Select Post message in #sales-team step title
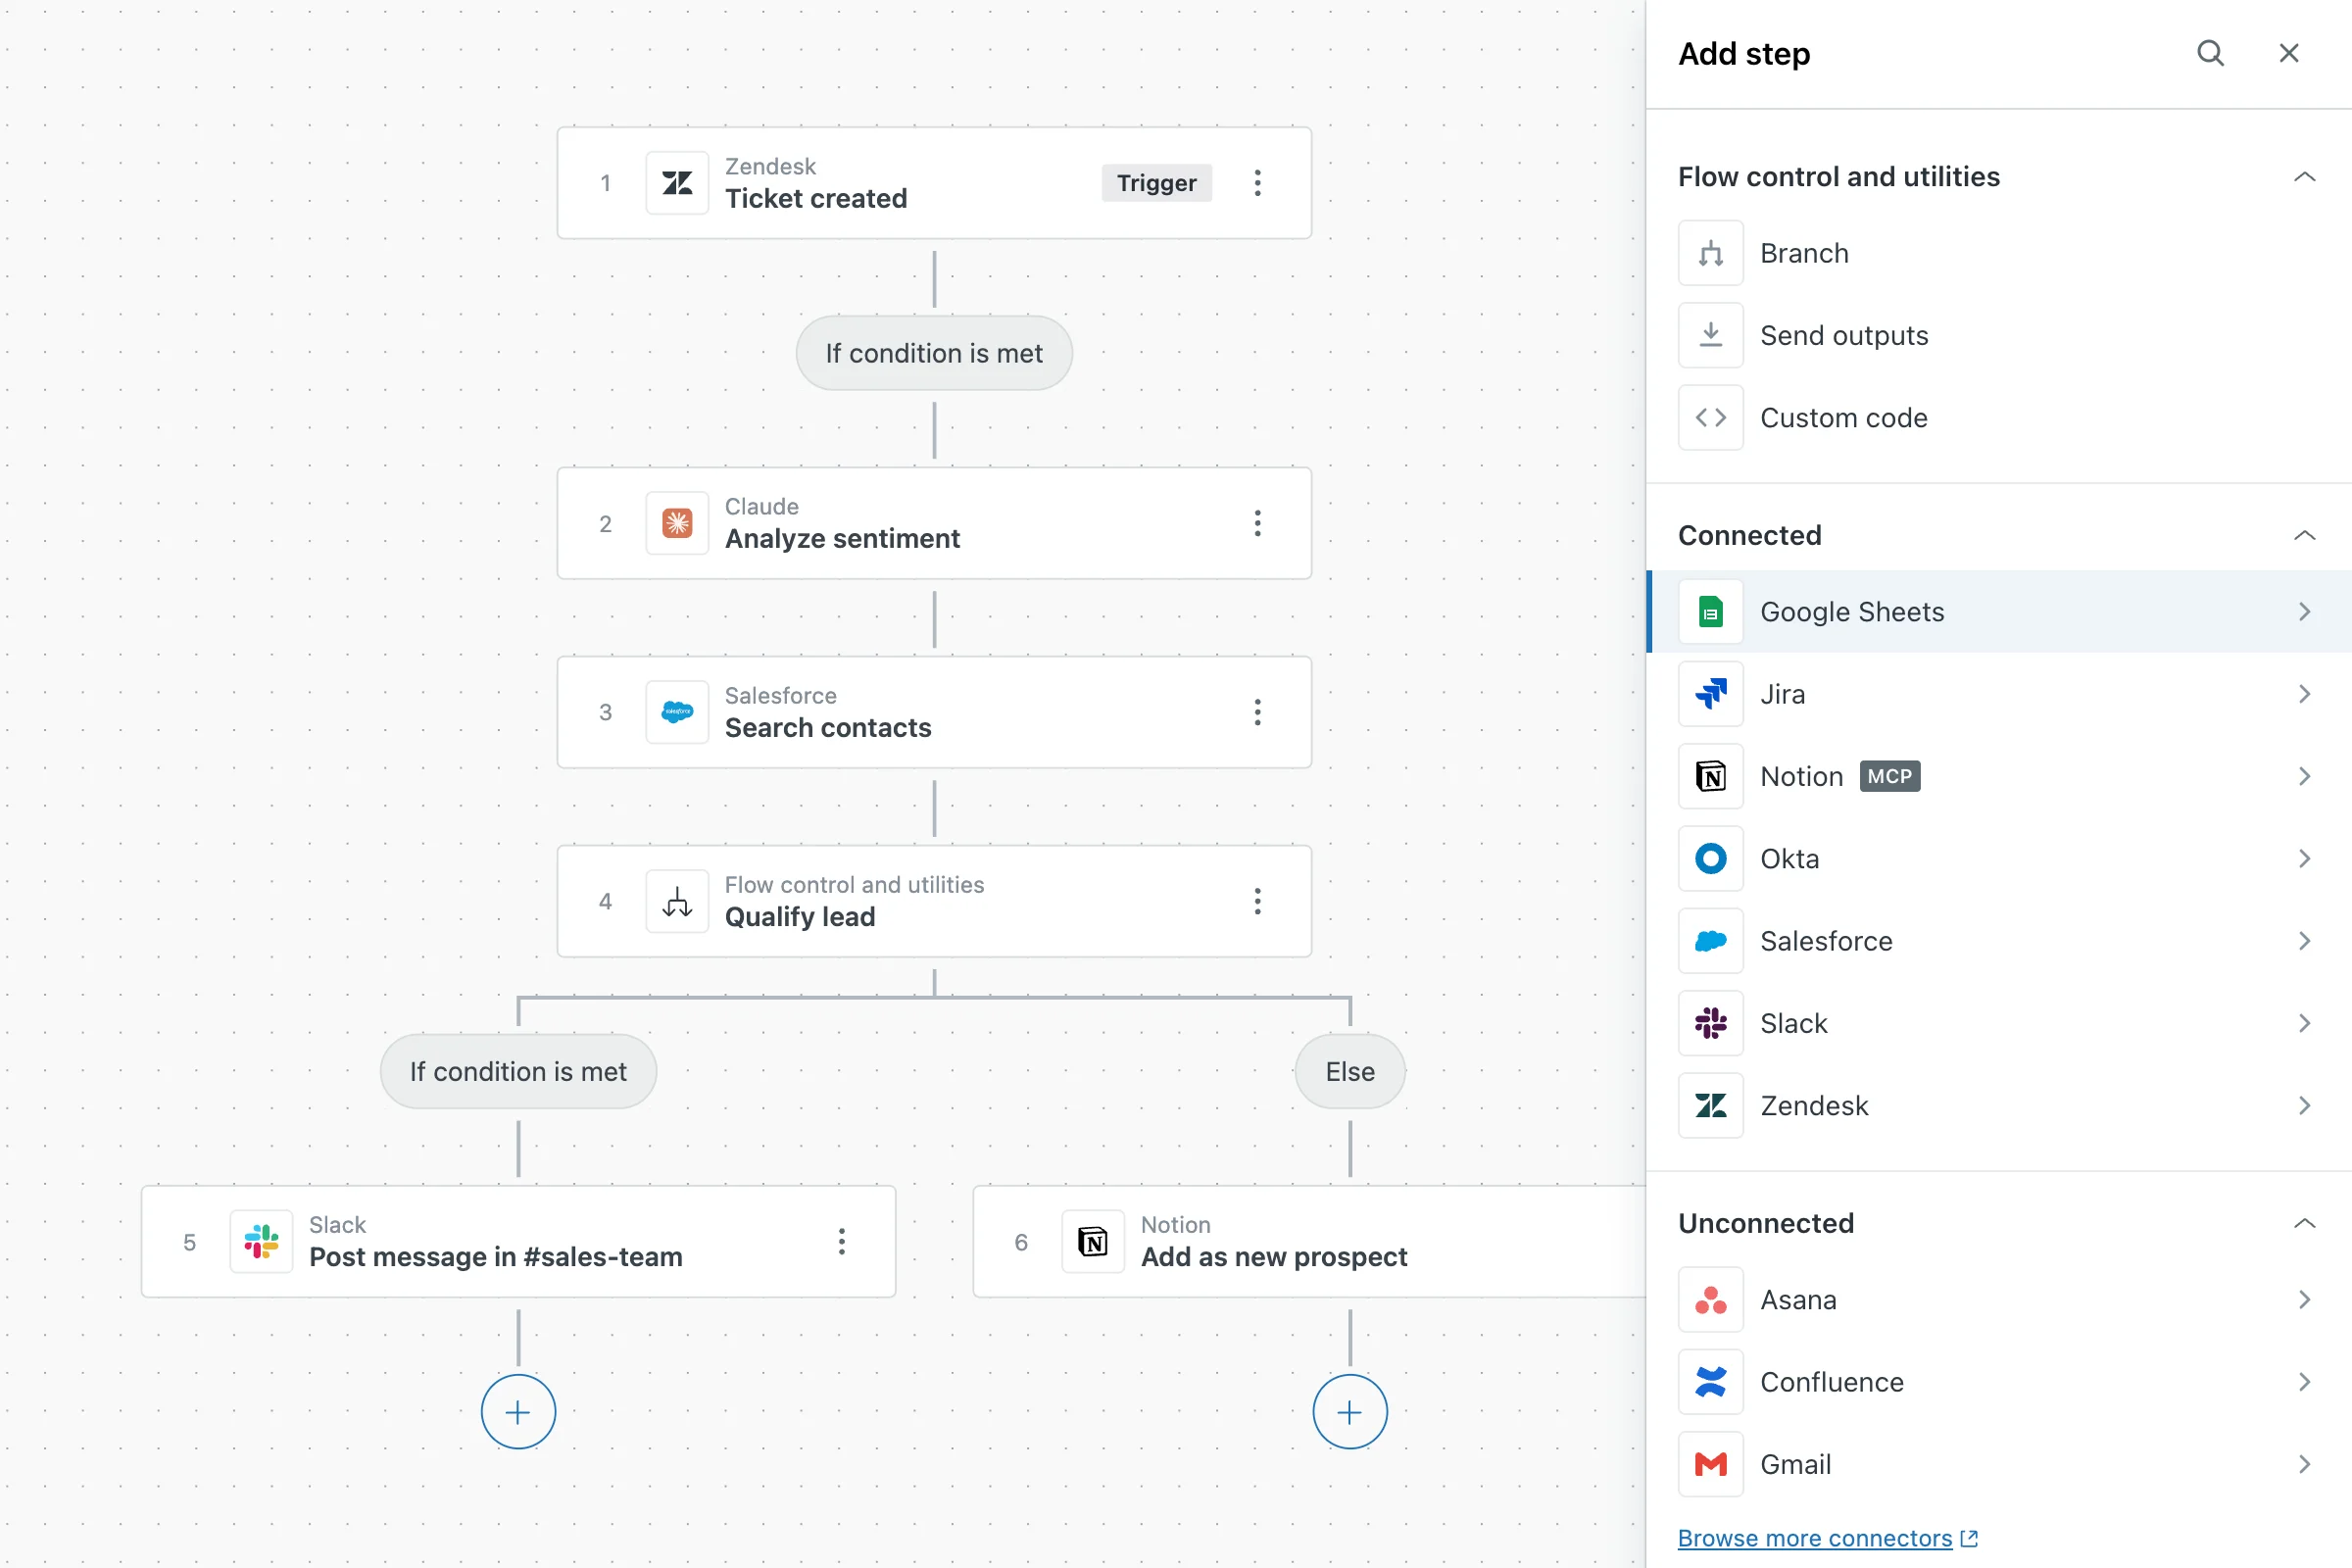Screen dimensions: 2352x1568 tap(496, 1256)
